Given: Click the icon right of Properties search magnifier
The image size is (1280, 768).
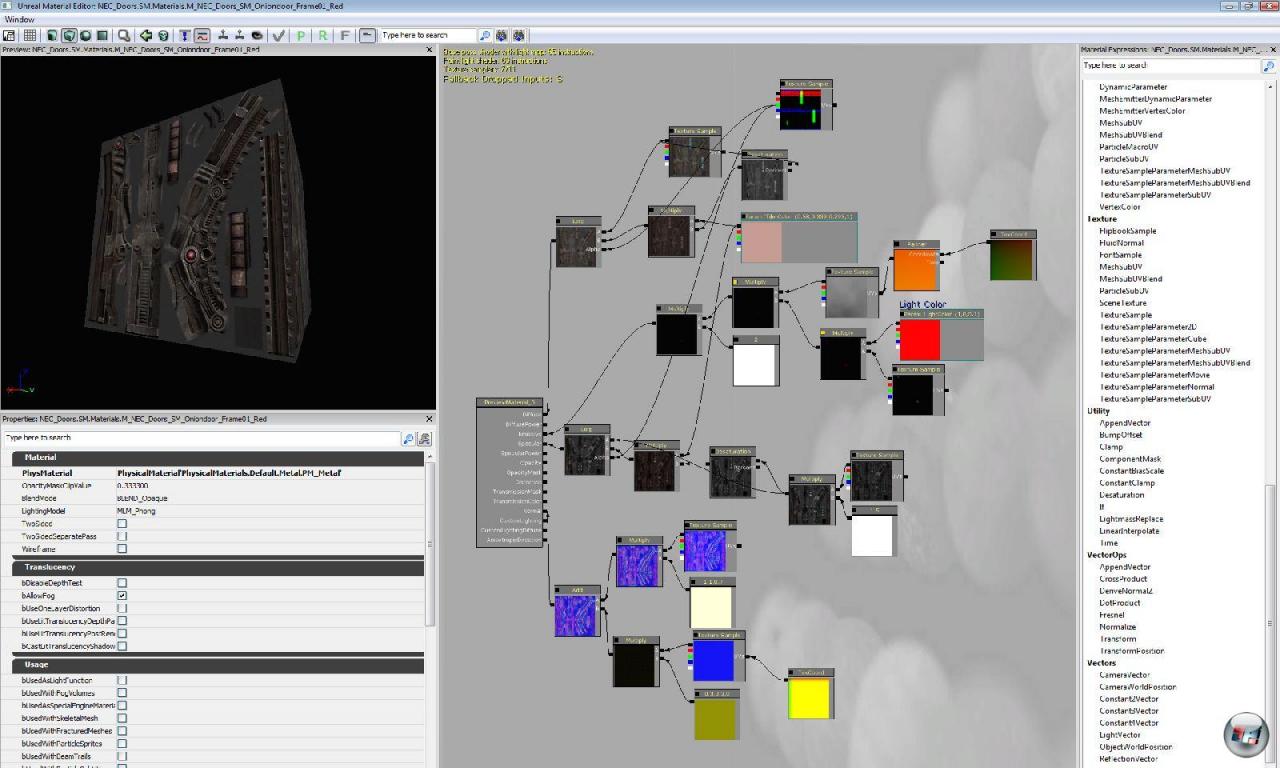Looking at the screenshot, I should tap(424, 439).
